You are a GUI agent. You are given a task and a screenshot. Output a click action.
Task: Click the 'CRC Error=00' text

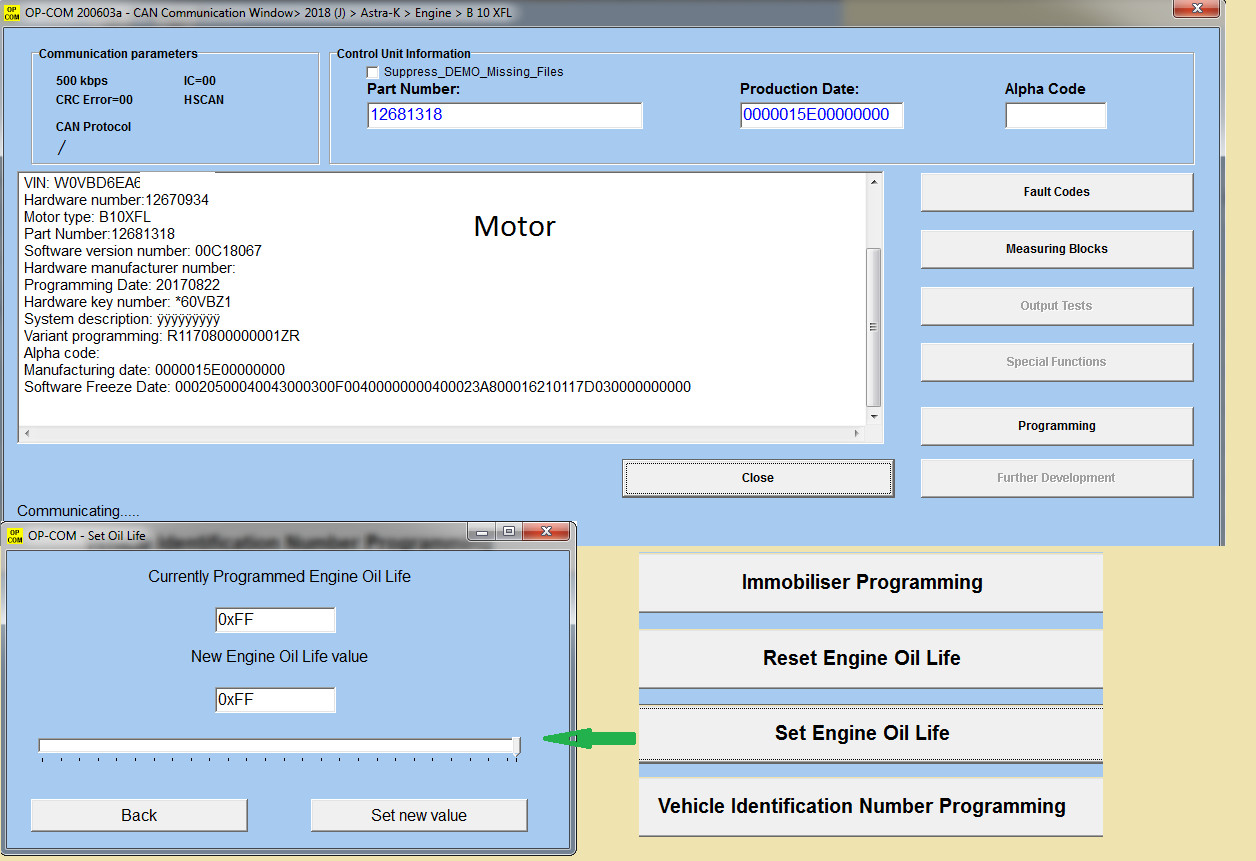[x=94, y=100]
